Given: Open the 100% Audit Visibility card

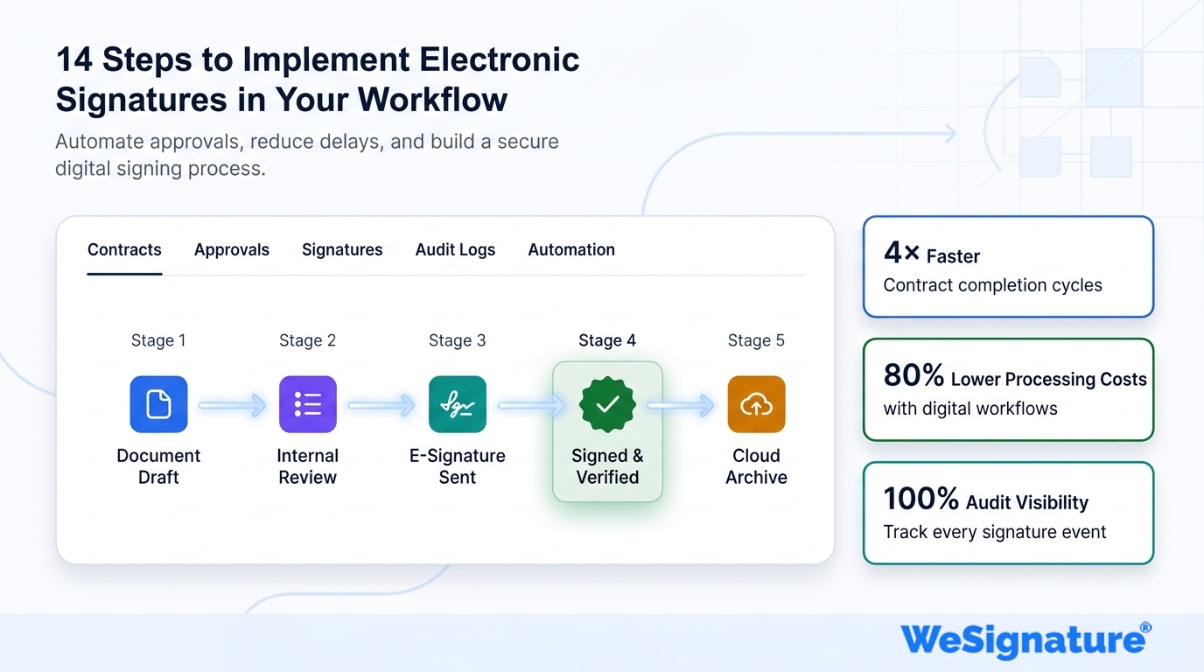Looking at the screenshot, I should (x=1008, y=513).
